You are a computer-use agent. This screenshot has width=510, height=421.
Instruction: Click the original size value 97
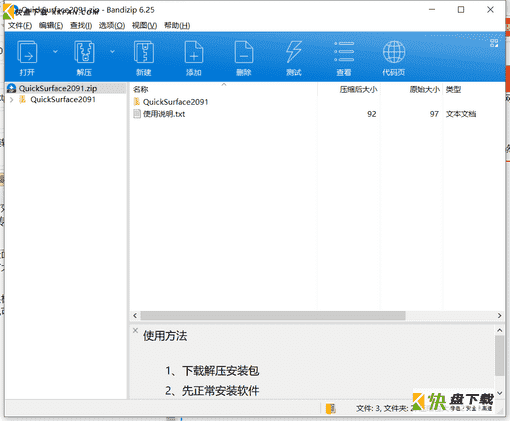click(x=434, y=114)
